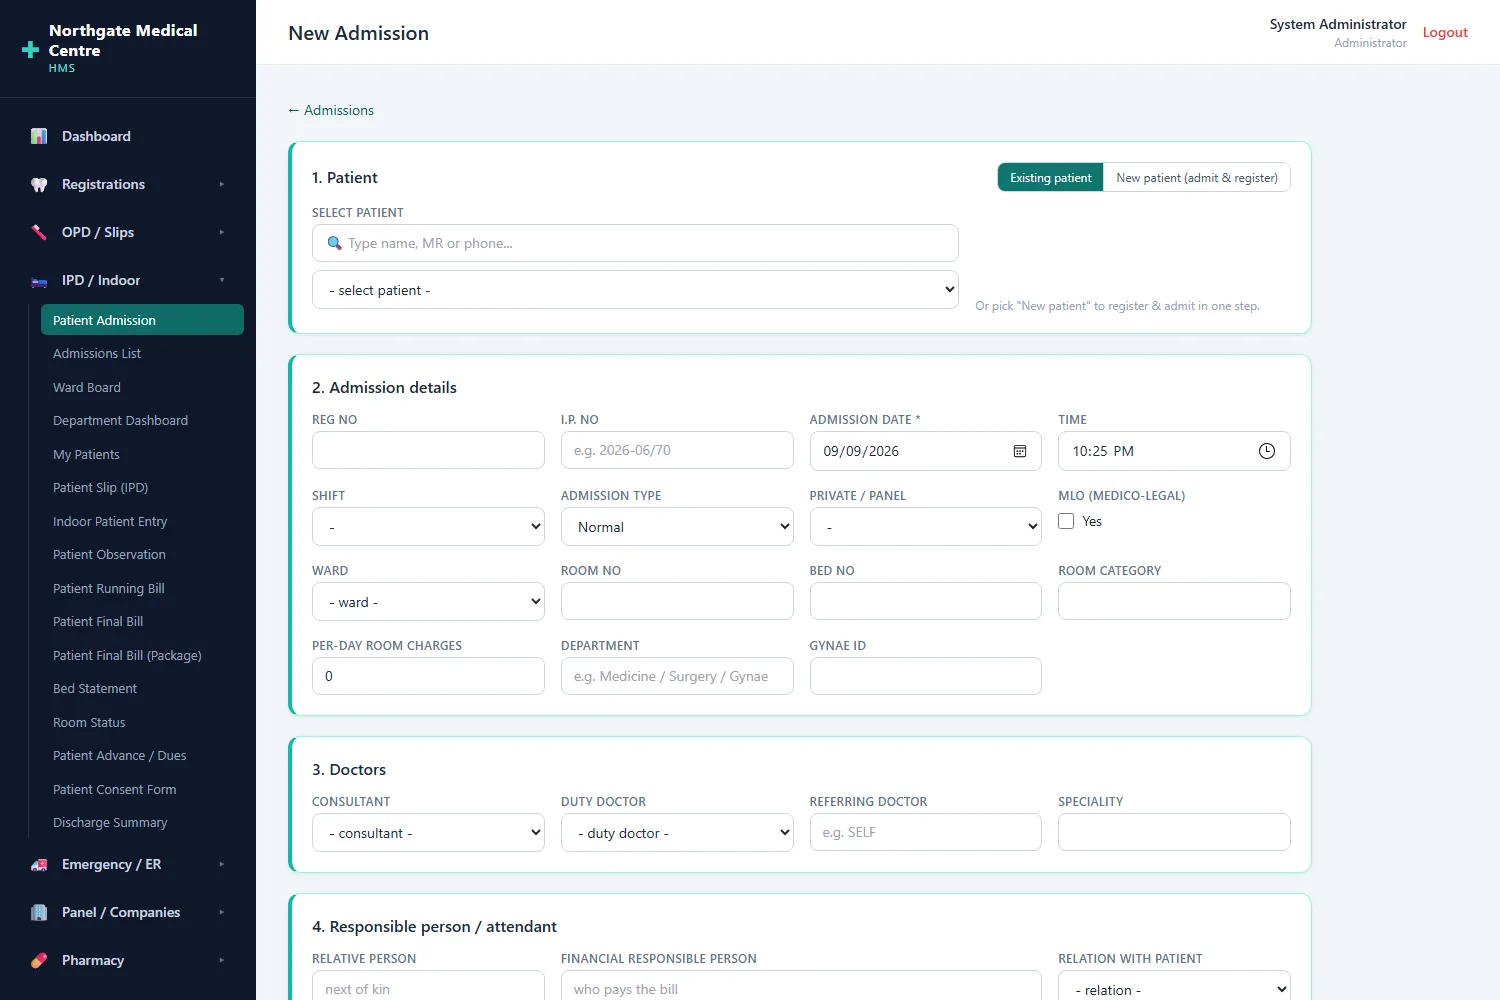This screenshot has height=1000, width=1500.
Task: Click the I.P. No input field
Action: point(677,450)
